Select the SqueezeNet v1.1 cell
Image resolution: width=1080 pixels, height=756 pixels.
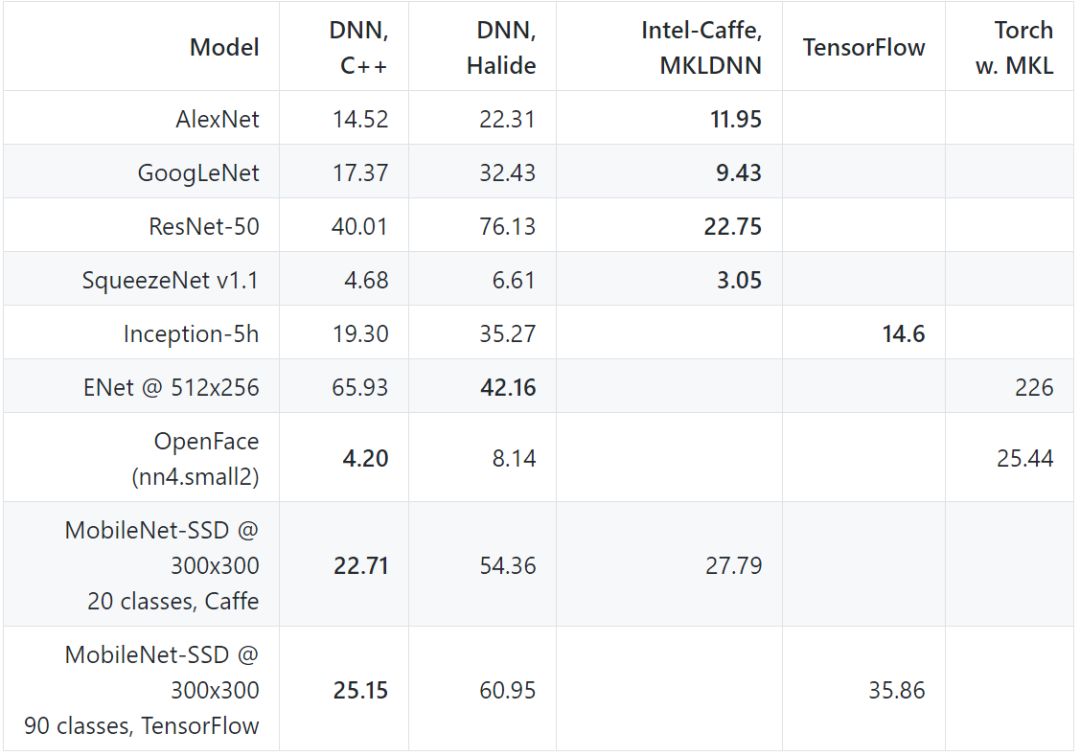pyautogui.click(x=170, y=280)
